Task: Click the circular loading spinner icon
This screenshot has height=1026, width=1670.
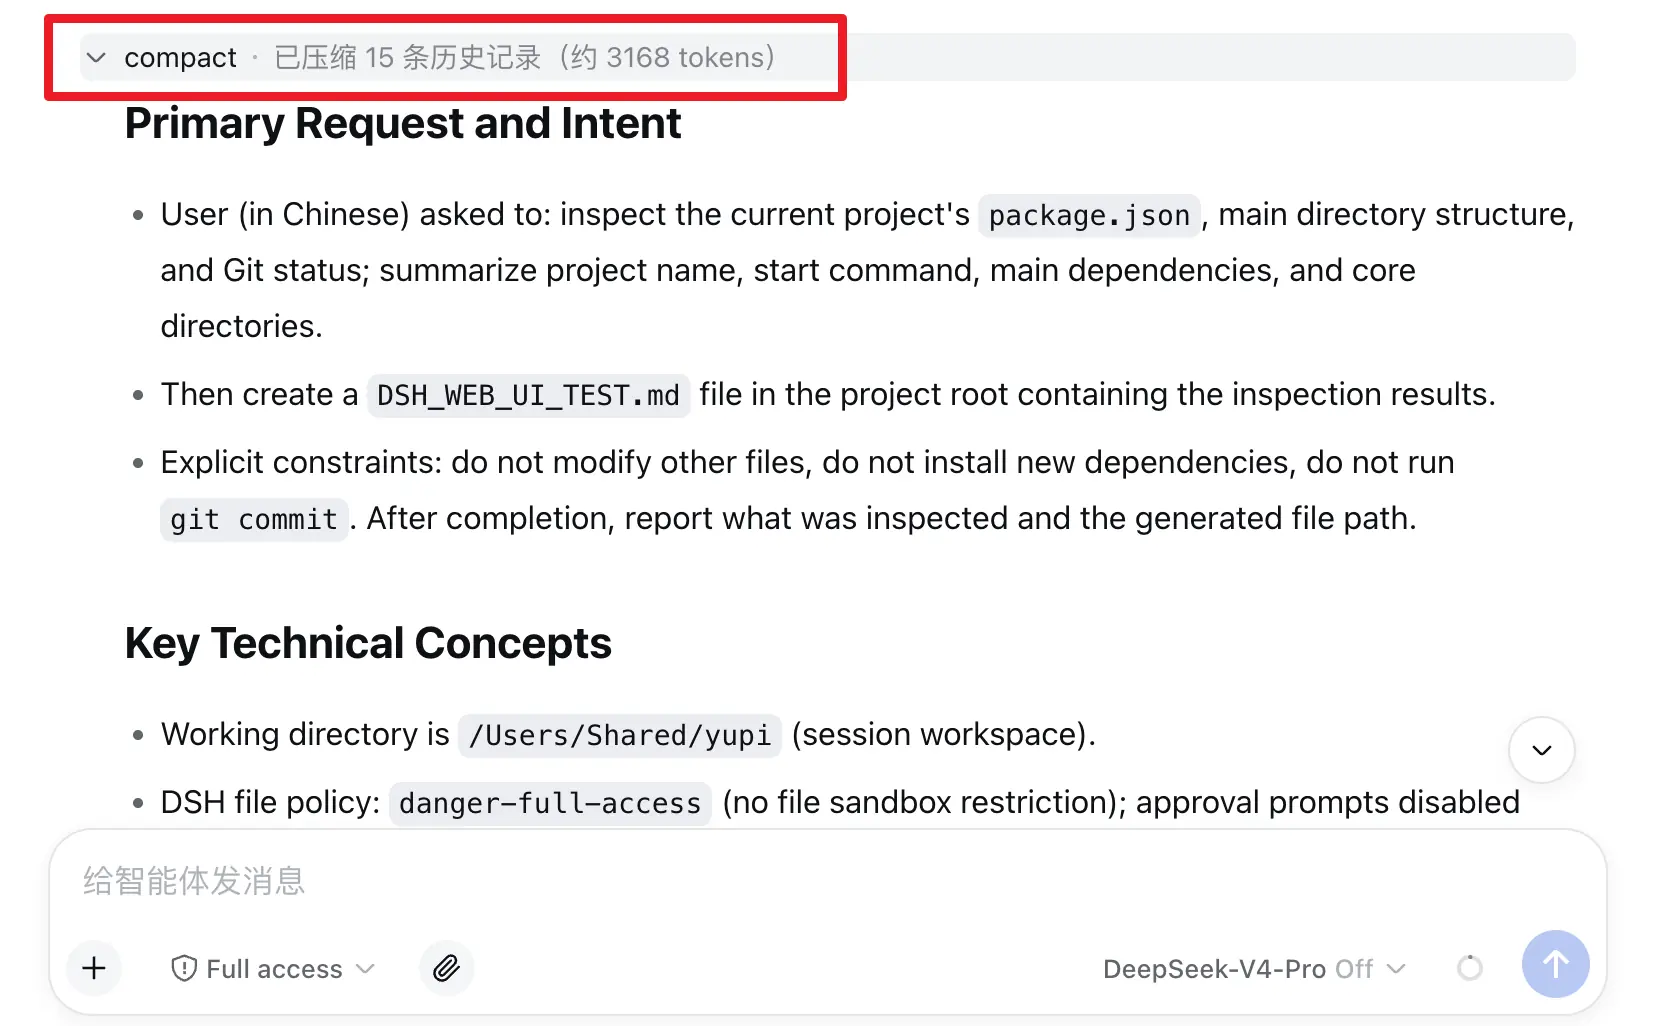Action: click(1469, 968)
